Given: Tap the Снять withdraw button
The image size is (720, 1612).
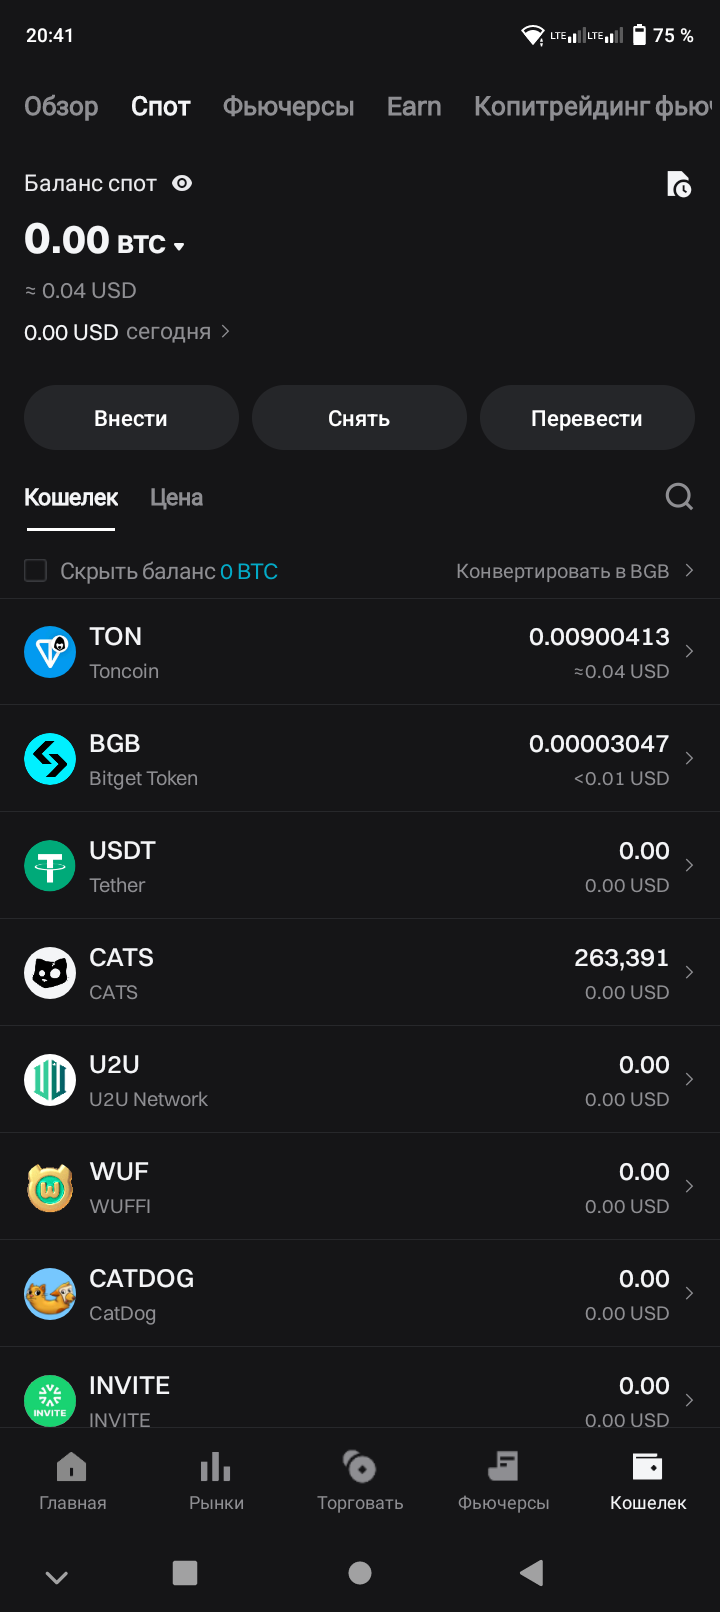Looking at the screenshot, I should 359,418.
